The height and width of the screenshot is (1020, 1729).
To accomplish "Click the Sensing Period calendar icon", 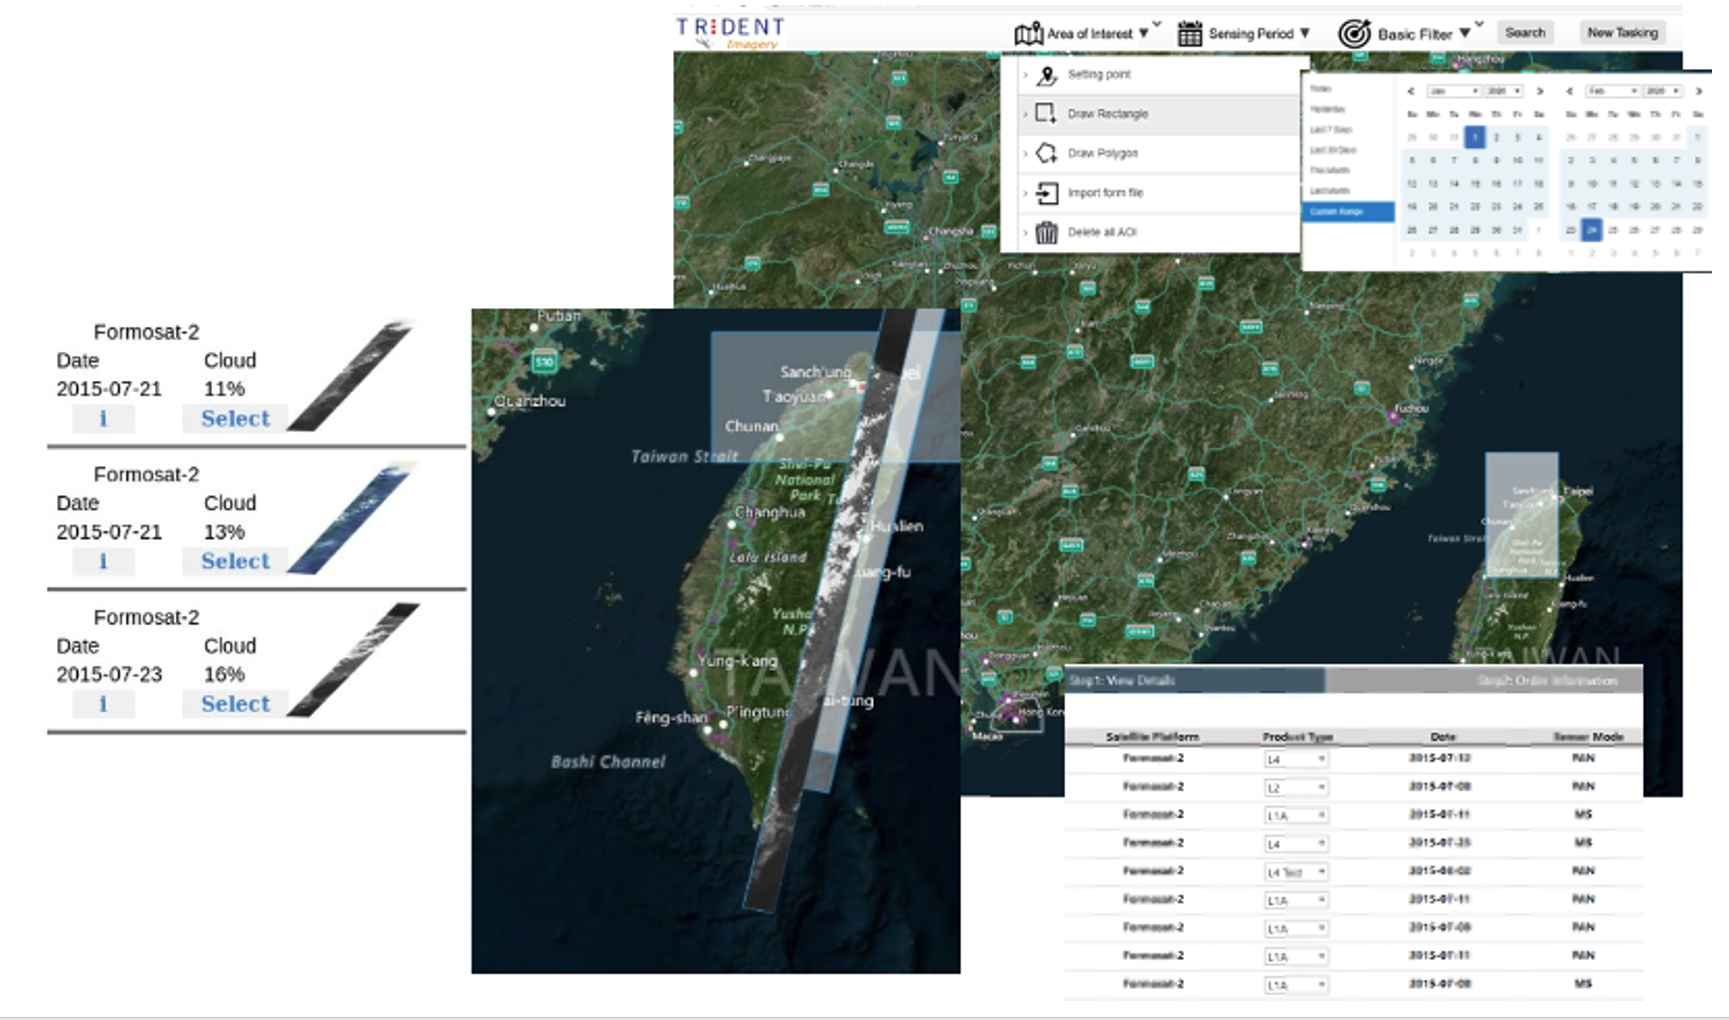I will click(1189, 34).
